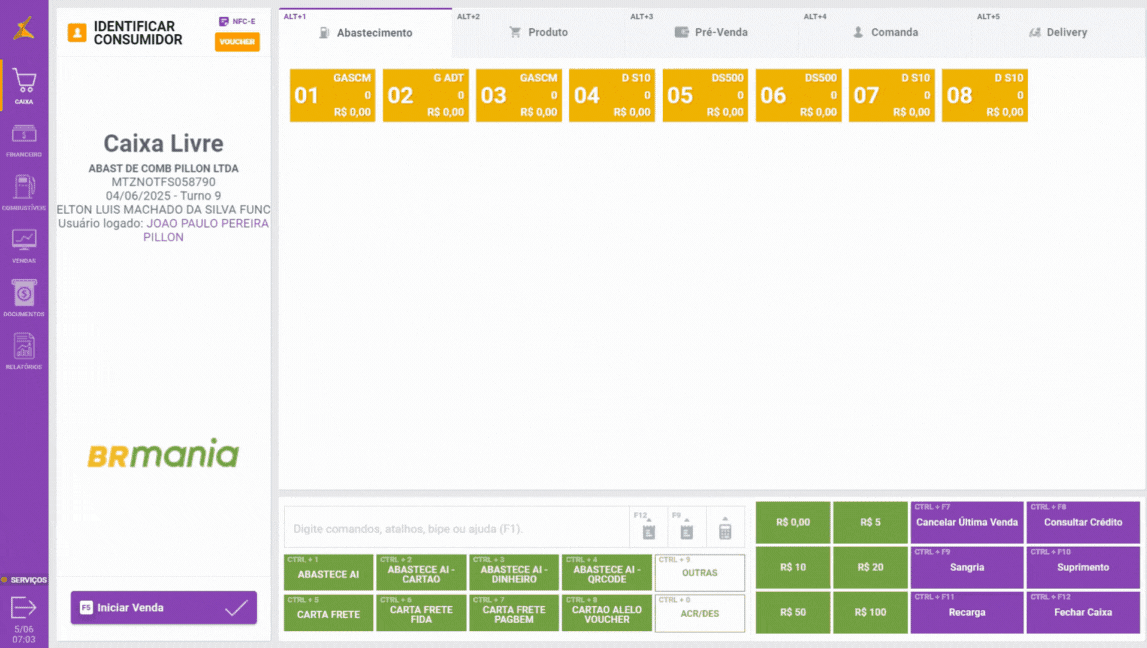This screenshot has height=648, width=1147.
Task: Click ABASTECE AI - DINHEIRO button
Action: 514,573
